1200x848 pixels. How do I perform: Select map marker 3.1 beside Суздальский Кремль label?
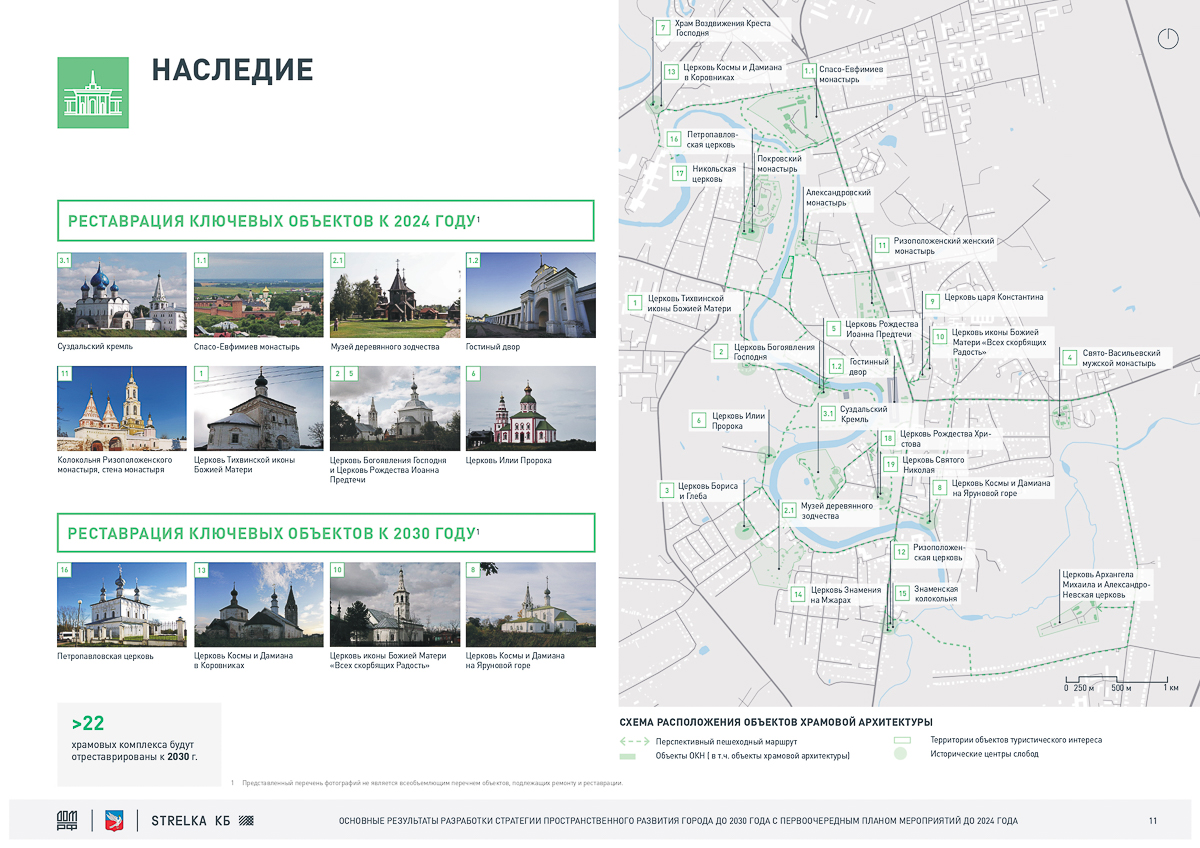pyautogui.click(x=828, y=413)
